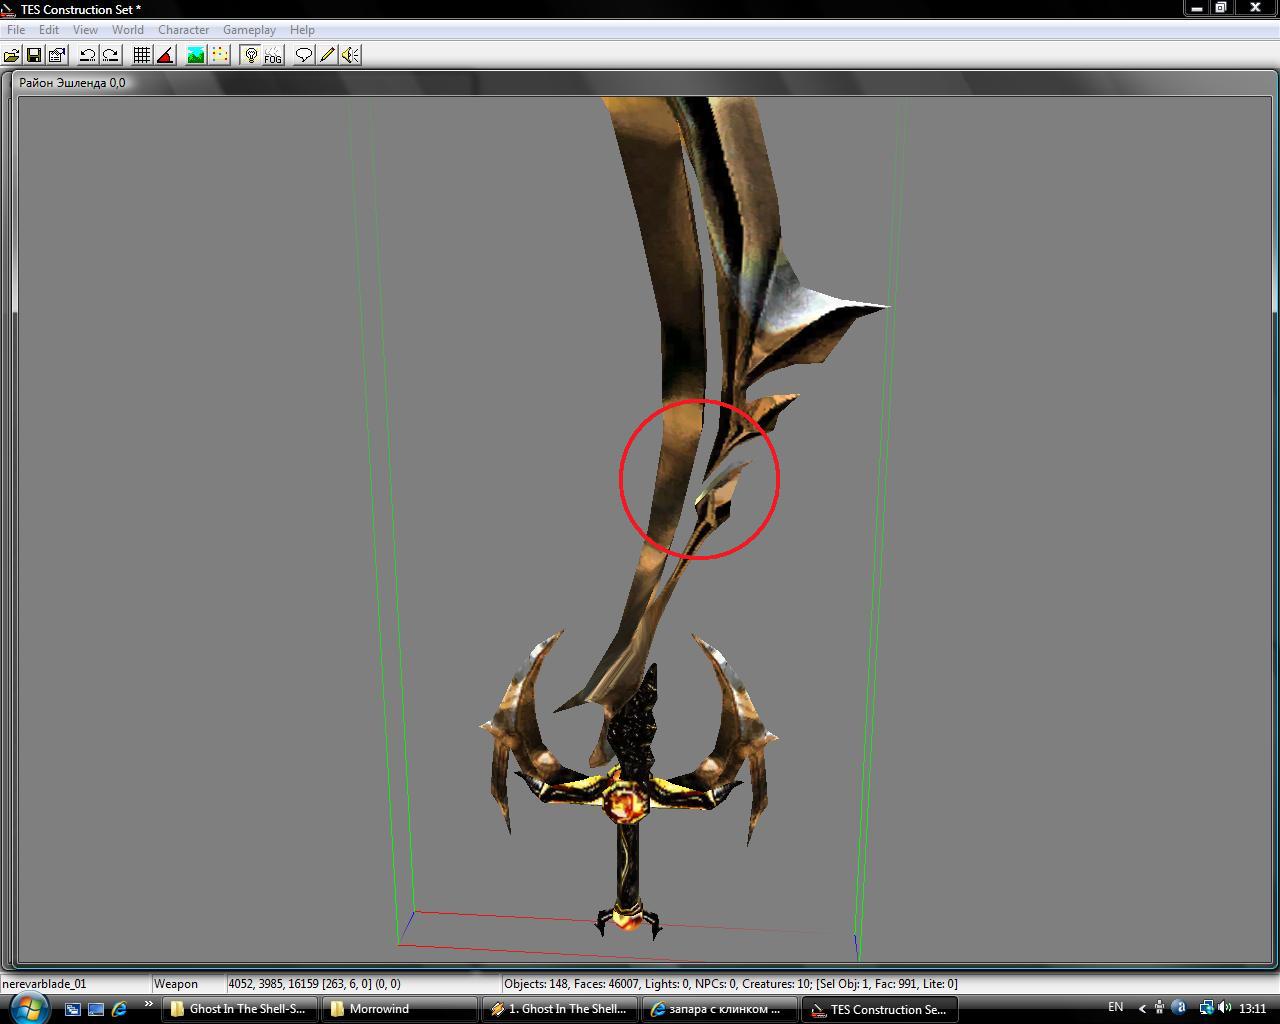
Task: Switch to 1. Ghost In The Shell player window
Action: (559, 1009)
